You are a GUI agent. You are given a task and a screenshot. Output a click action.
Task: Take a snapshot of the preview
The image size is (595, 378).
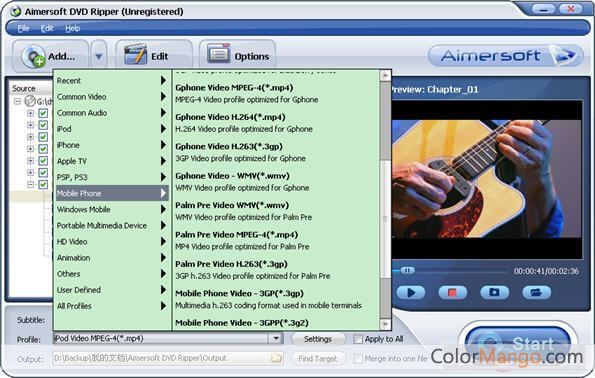pyautogui.click(x=494, y=293)
